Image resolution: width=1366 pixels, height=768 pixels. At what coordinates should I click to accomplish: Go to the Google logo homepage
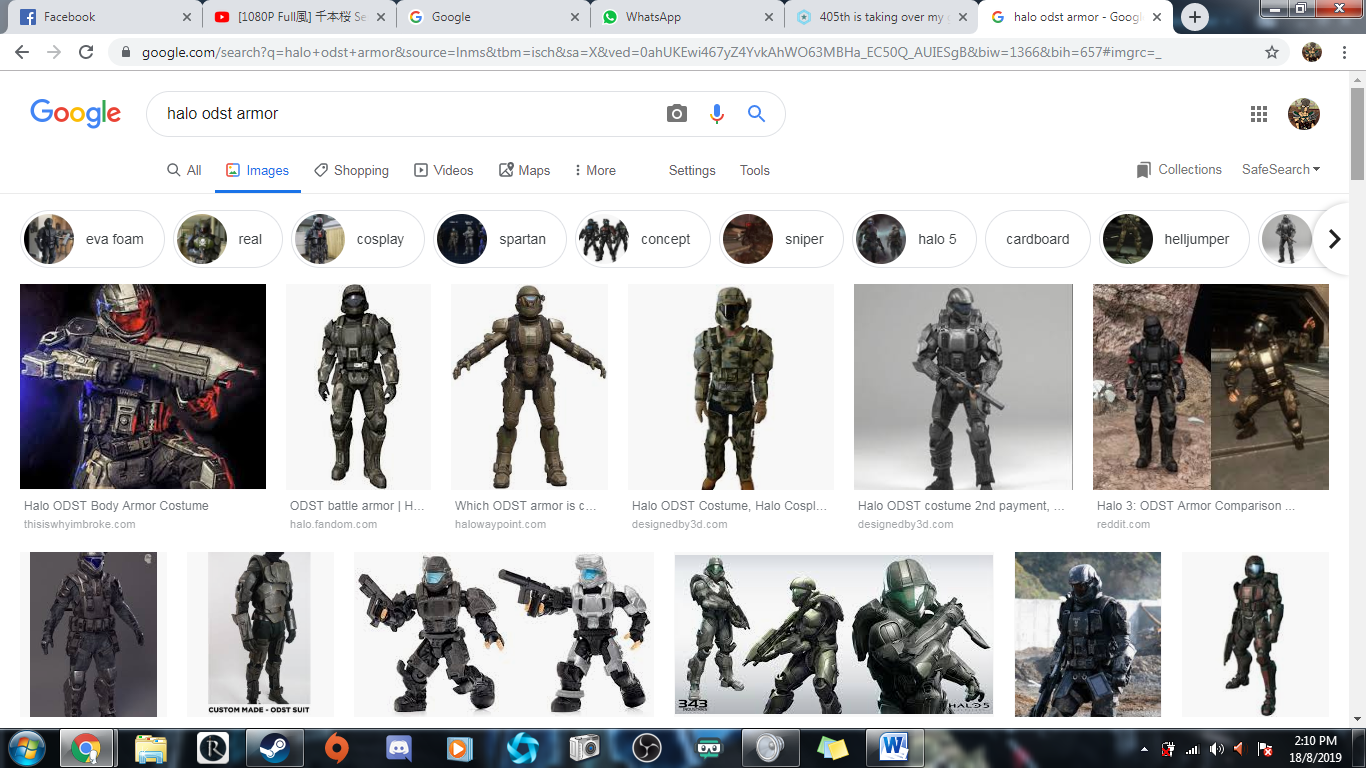click(76, 113)
